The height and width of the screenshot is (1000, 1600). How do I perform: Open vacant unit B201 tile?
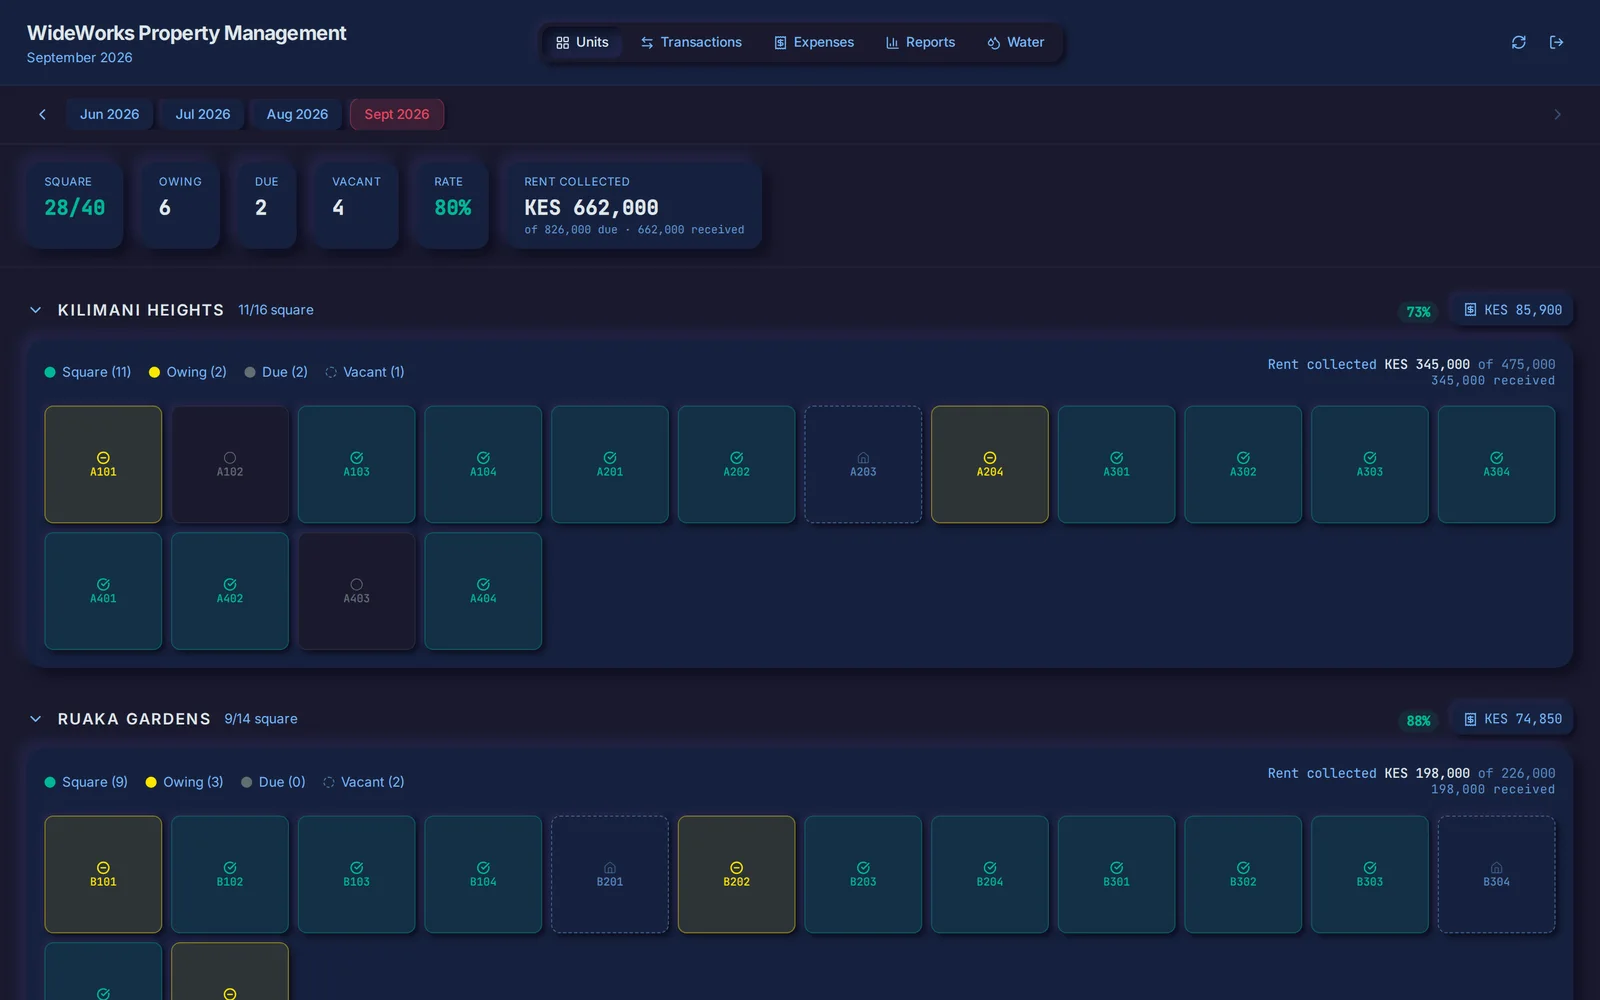[610, 874]
